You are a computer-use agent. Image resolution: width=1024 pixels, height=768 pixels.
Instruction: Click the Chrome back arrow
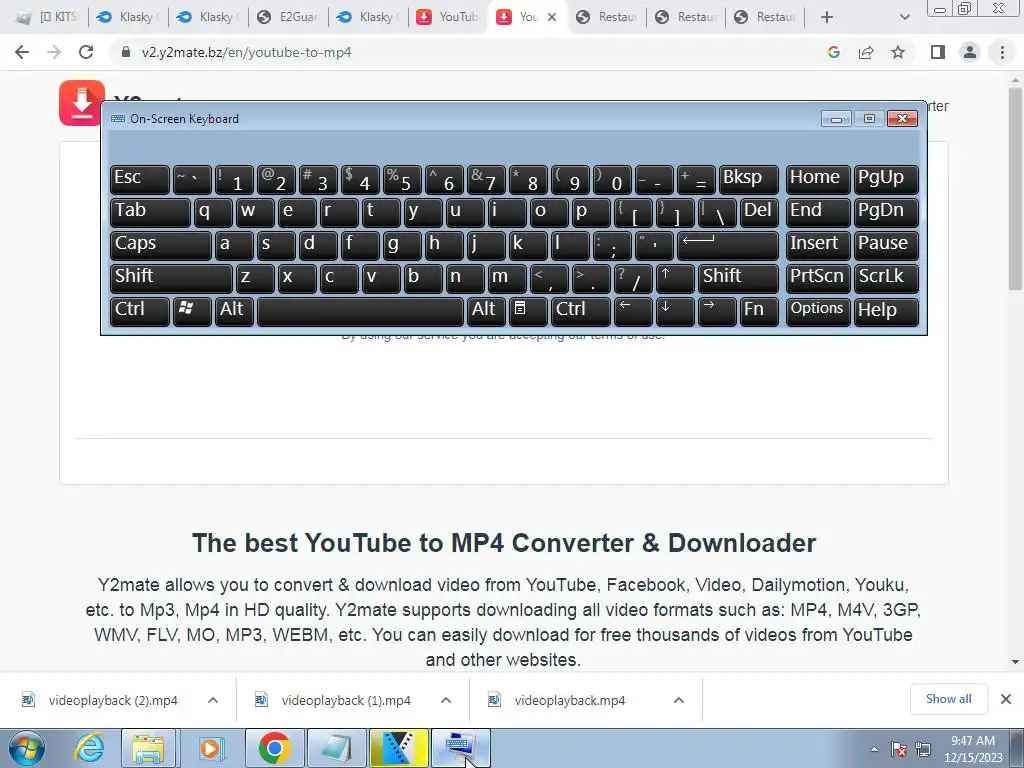click(22, 52)
